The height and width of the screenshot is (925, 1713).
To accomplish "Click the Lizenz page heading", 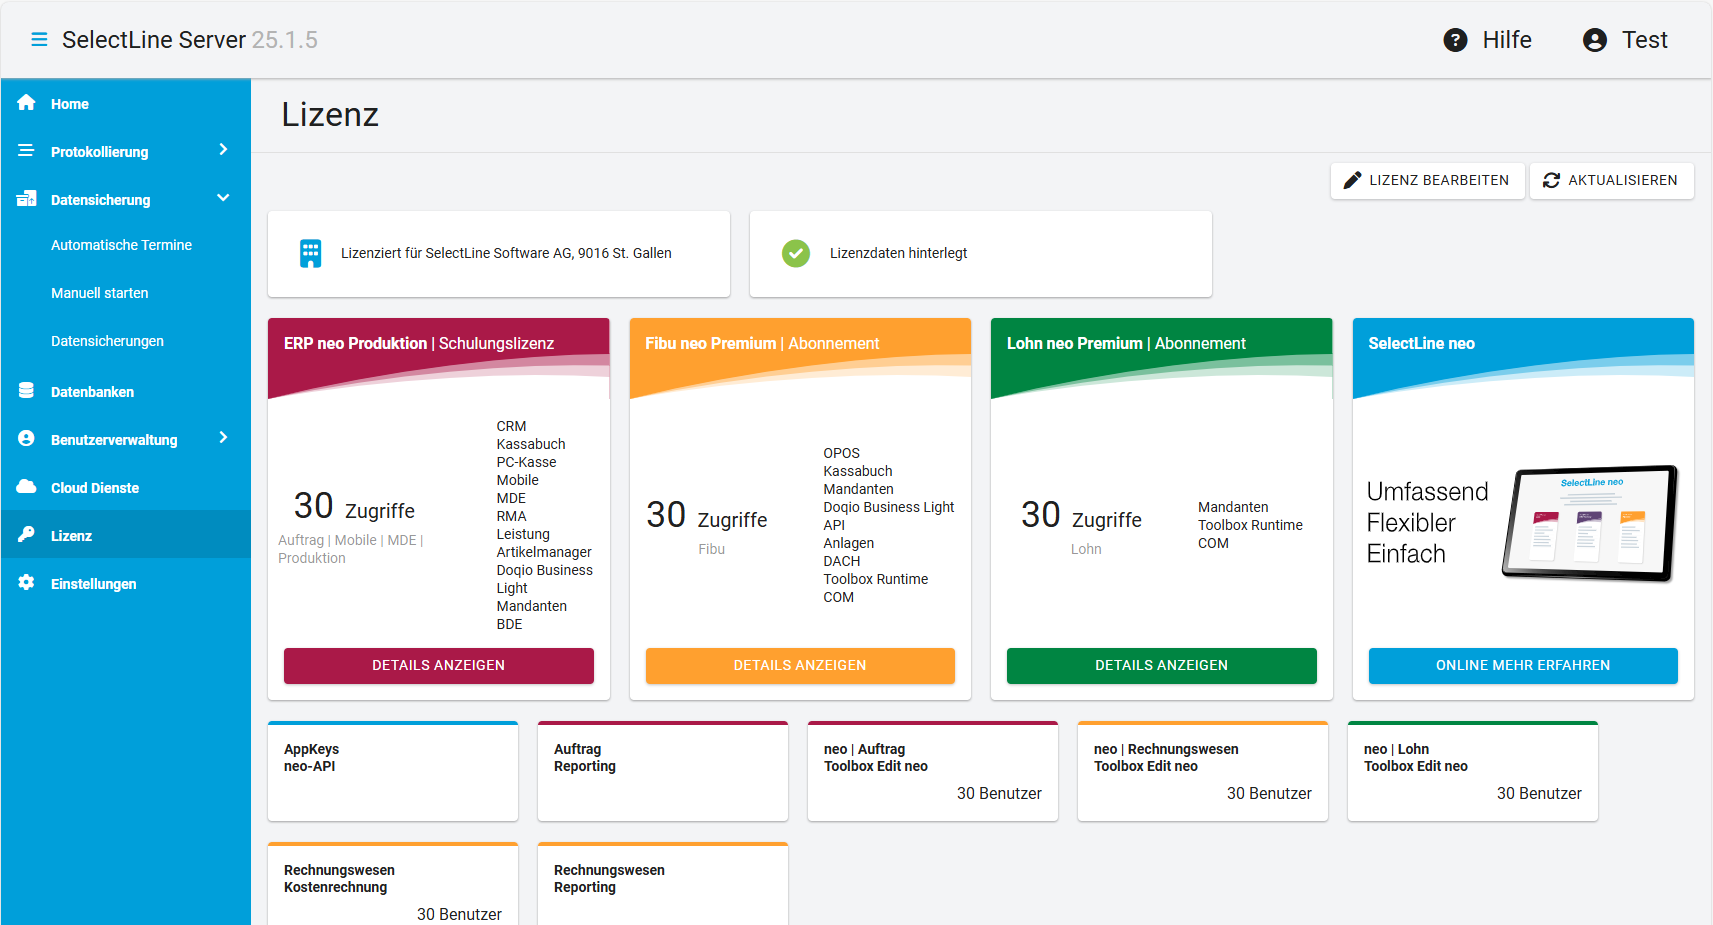I will (330, 115).
